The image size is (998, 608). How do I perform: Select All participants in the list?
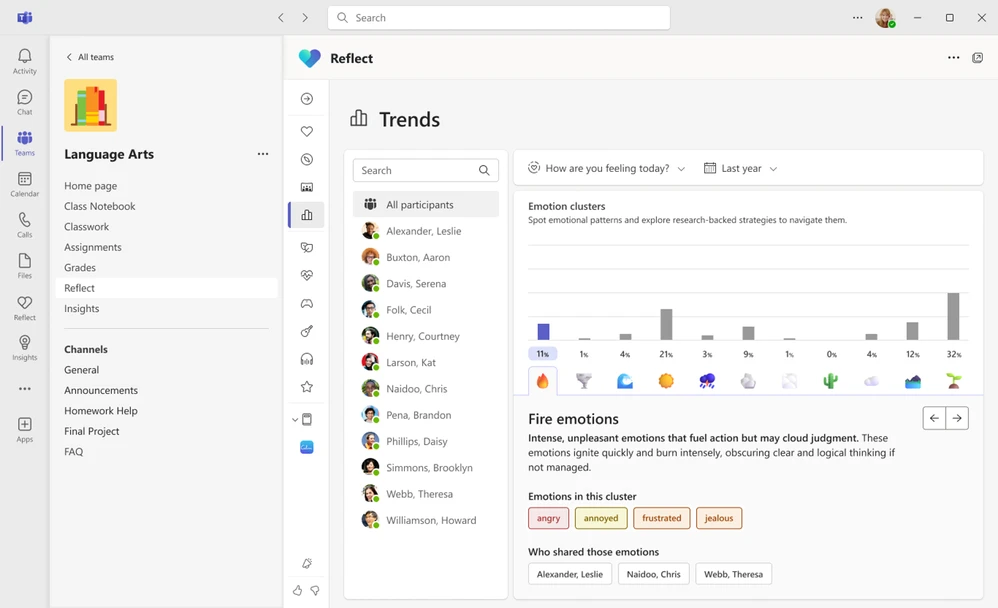click(425, 204)
